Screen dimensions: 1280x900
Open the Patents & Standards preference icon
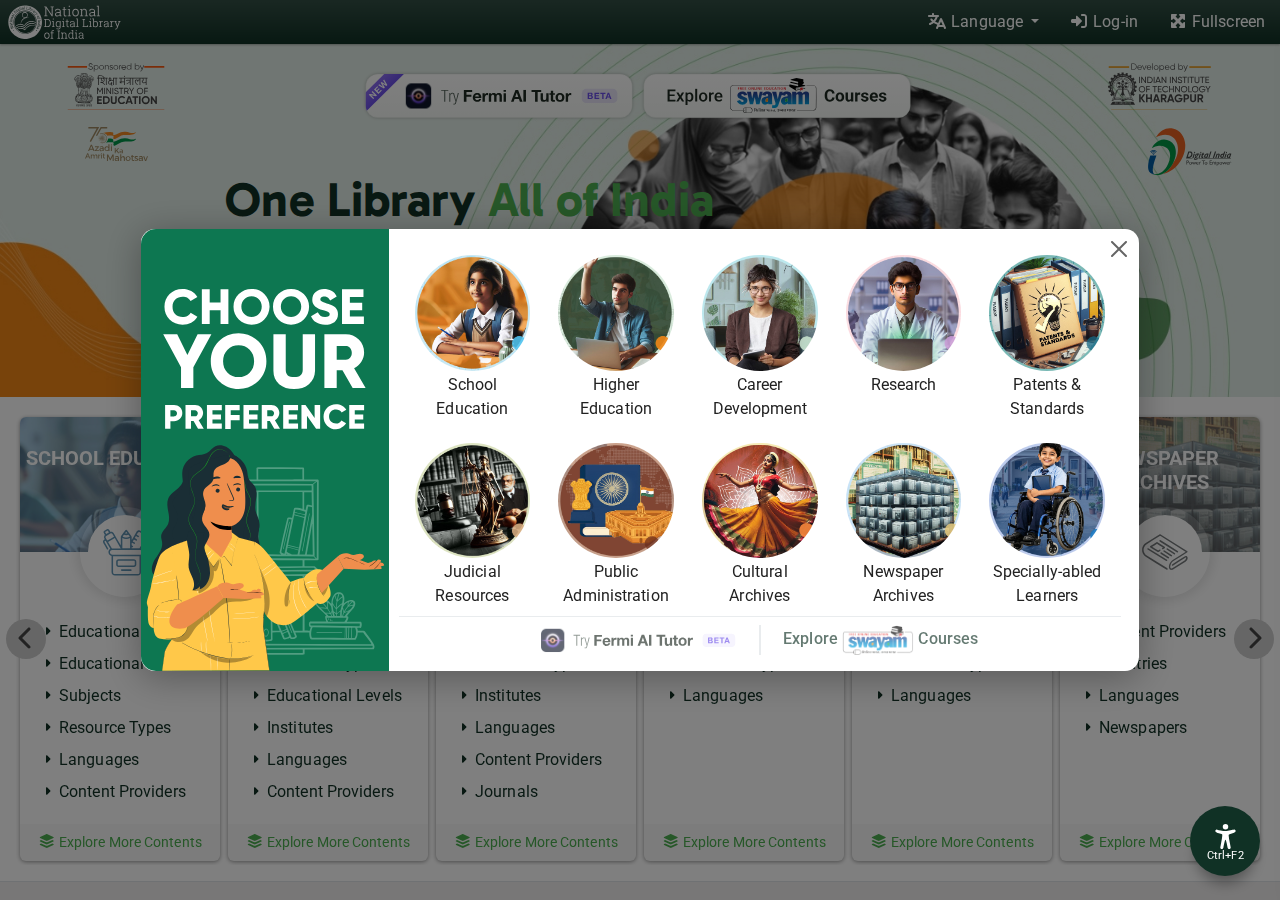pos(1047,313)
